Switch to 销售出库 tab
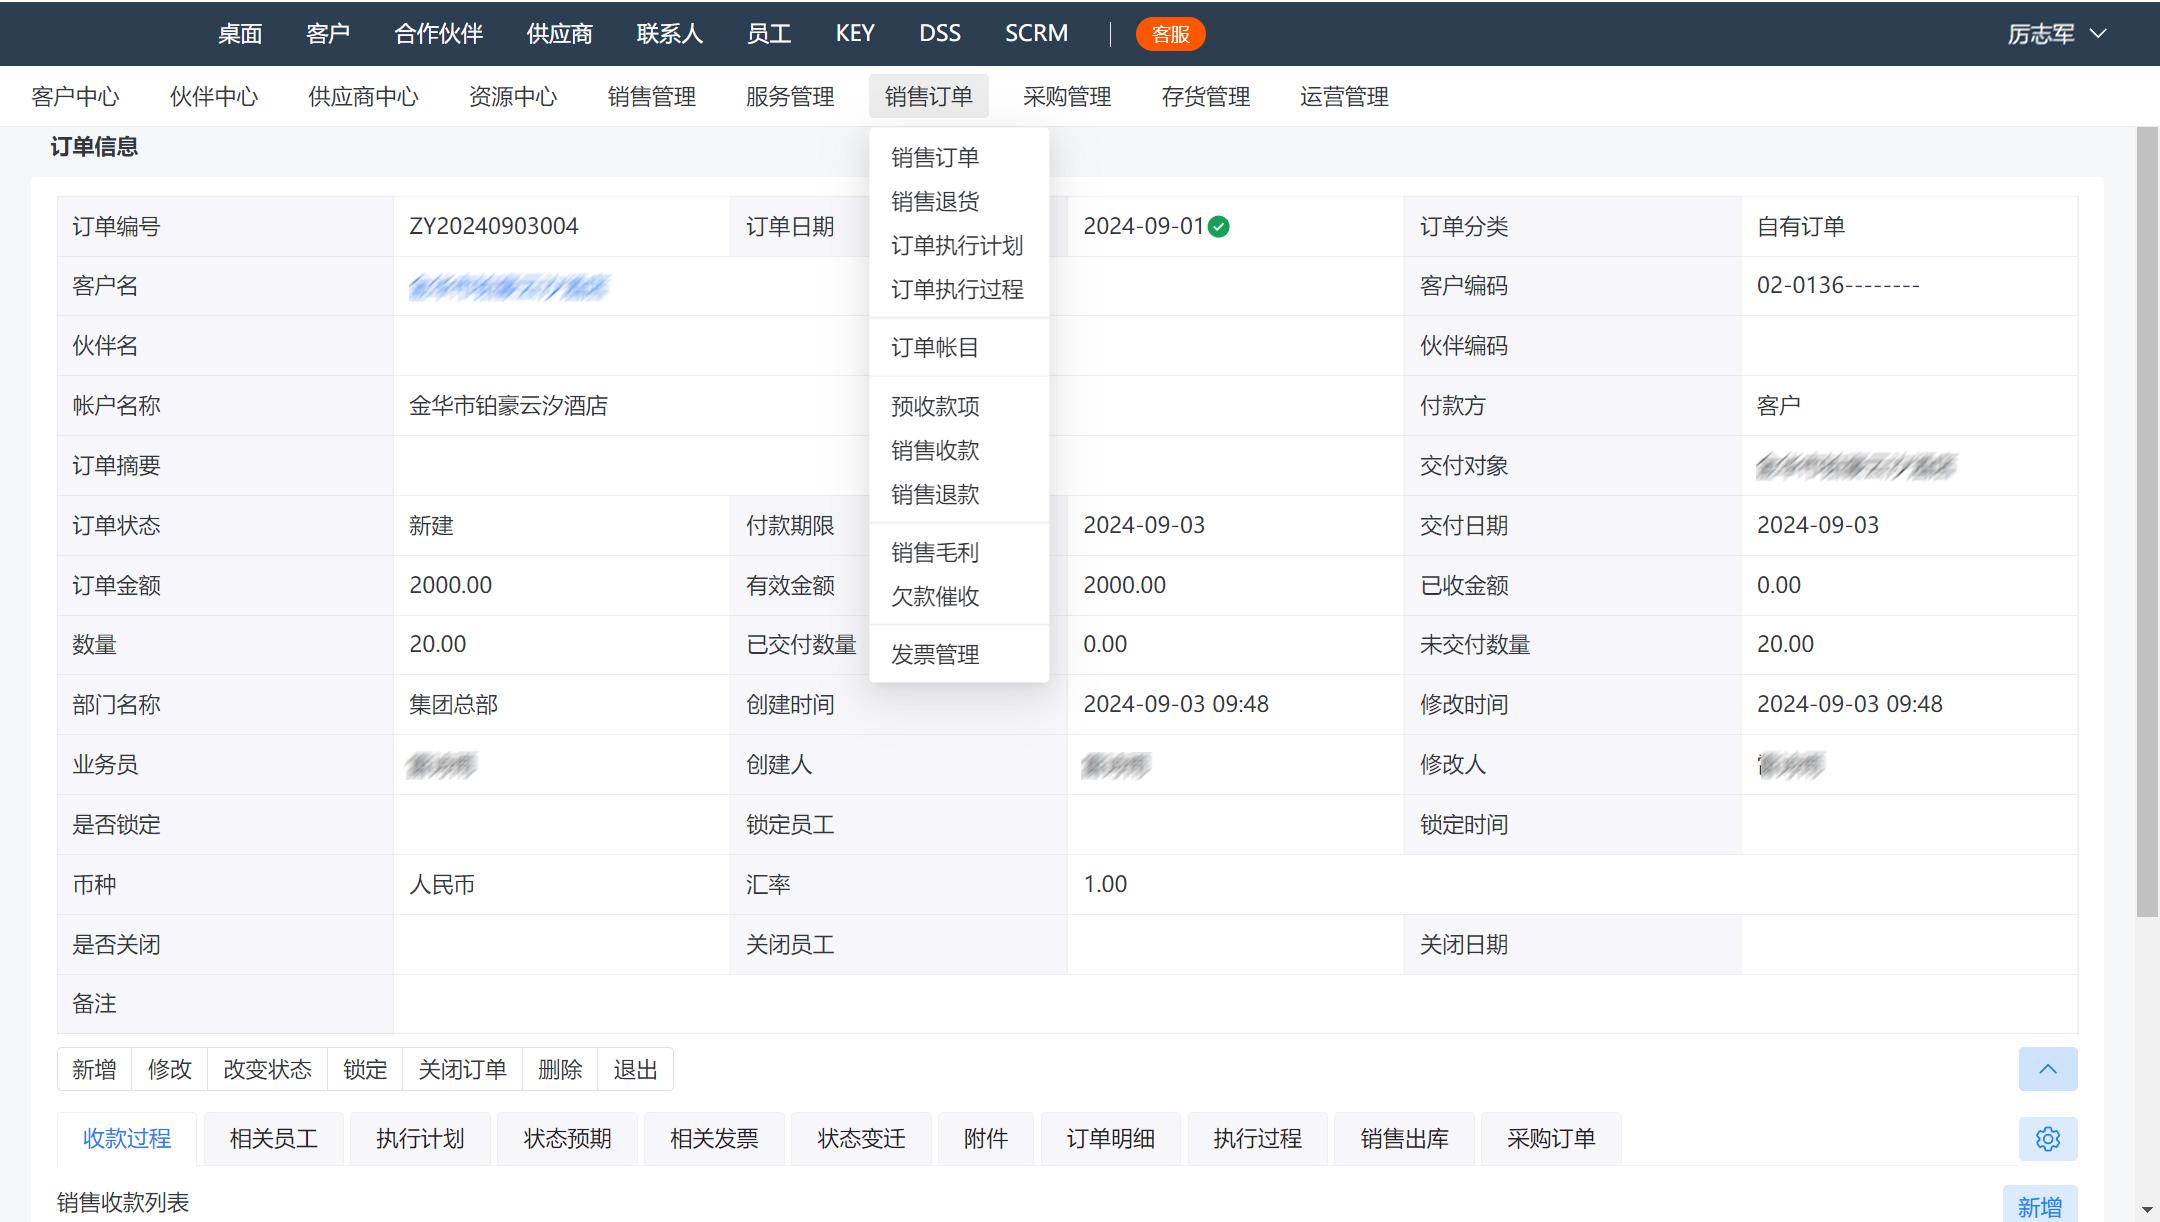The height and width of the screenshot is (1222, 2160). pyautogui.click(x=1404, y=1139)
